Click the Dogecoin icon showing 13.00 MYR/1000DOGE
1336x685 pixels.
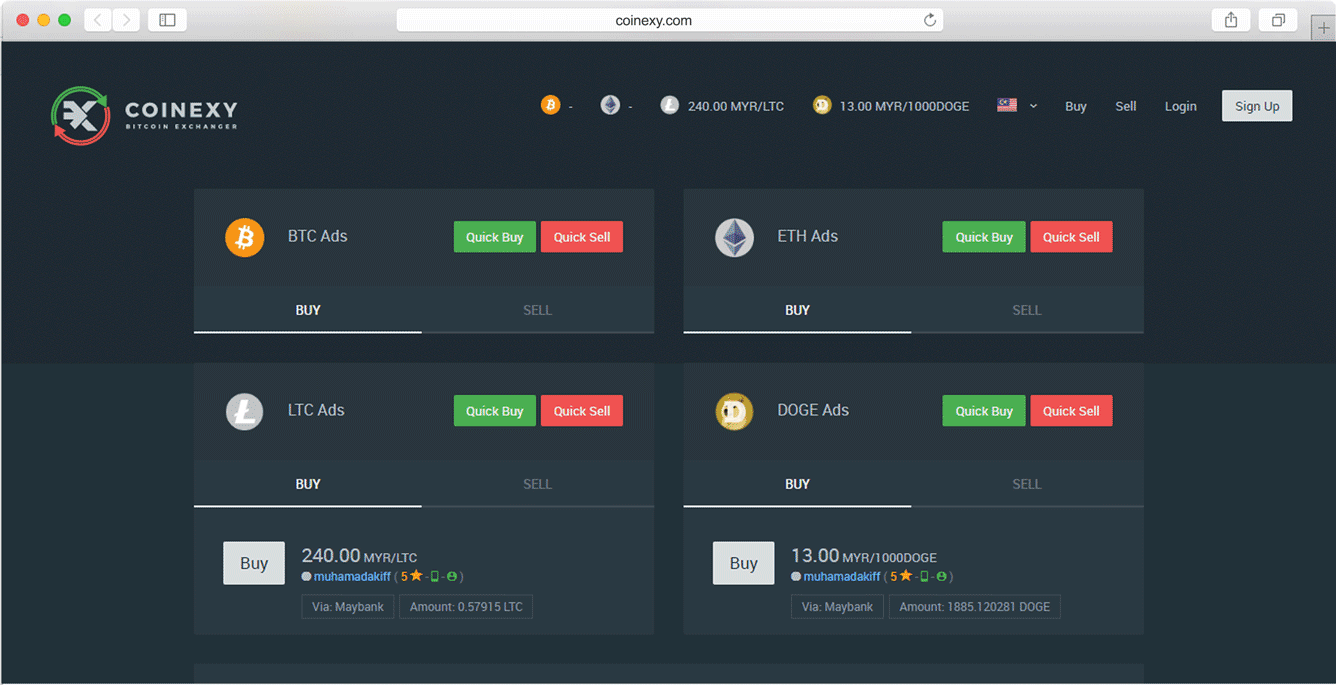coord(822,105)
